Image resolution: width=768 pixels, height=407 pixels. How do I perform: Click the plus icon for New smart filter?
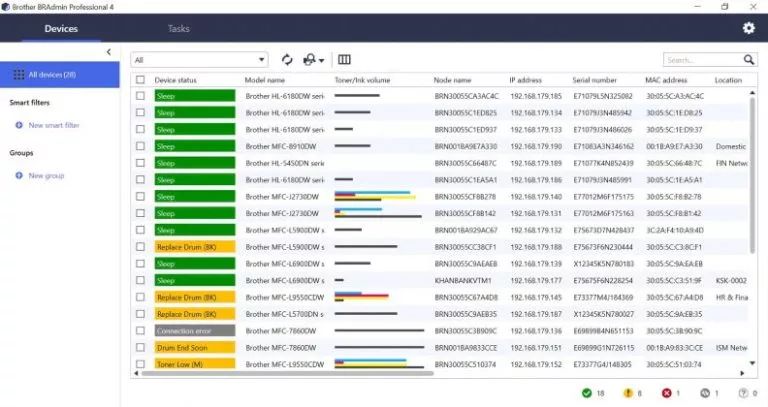(x=18, y=125)
